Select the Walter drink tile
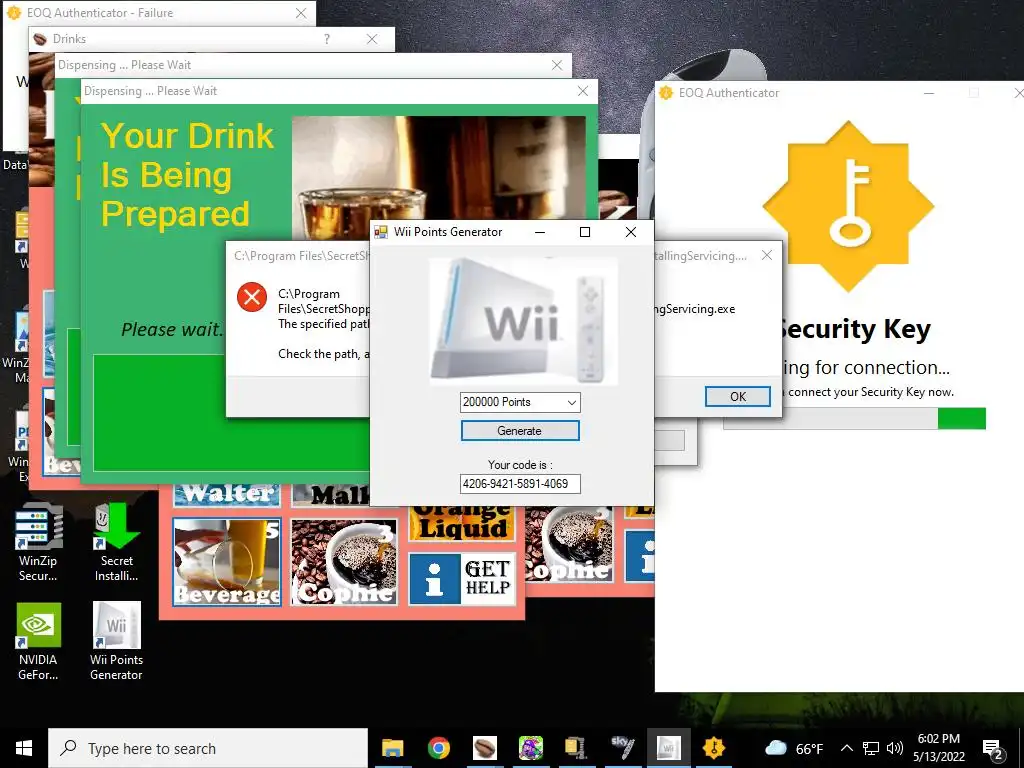 point(227,494)
